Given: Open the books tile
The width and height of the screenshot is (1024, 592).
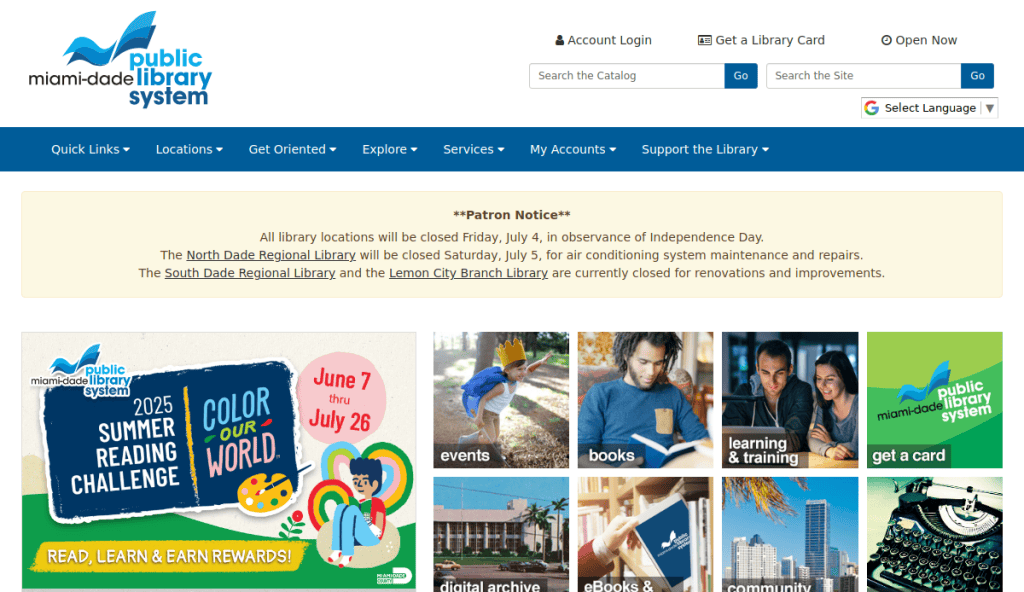Looking at the screenshot, I should tap(645, 400).
